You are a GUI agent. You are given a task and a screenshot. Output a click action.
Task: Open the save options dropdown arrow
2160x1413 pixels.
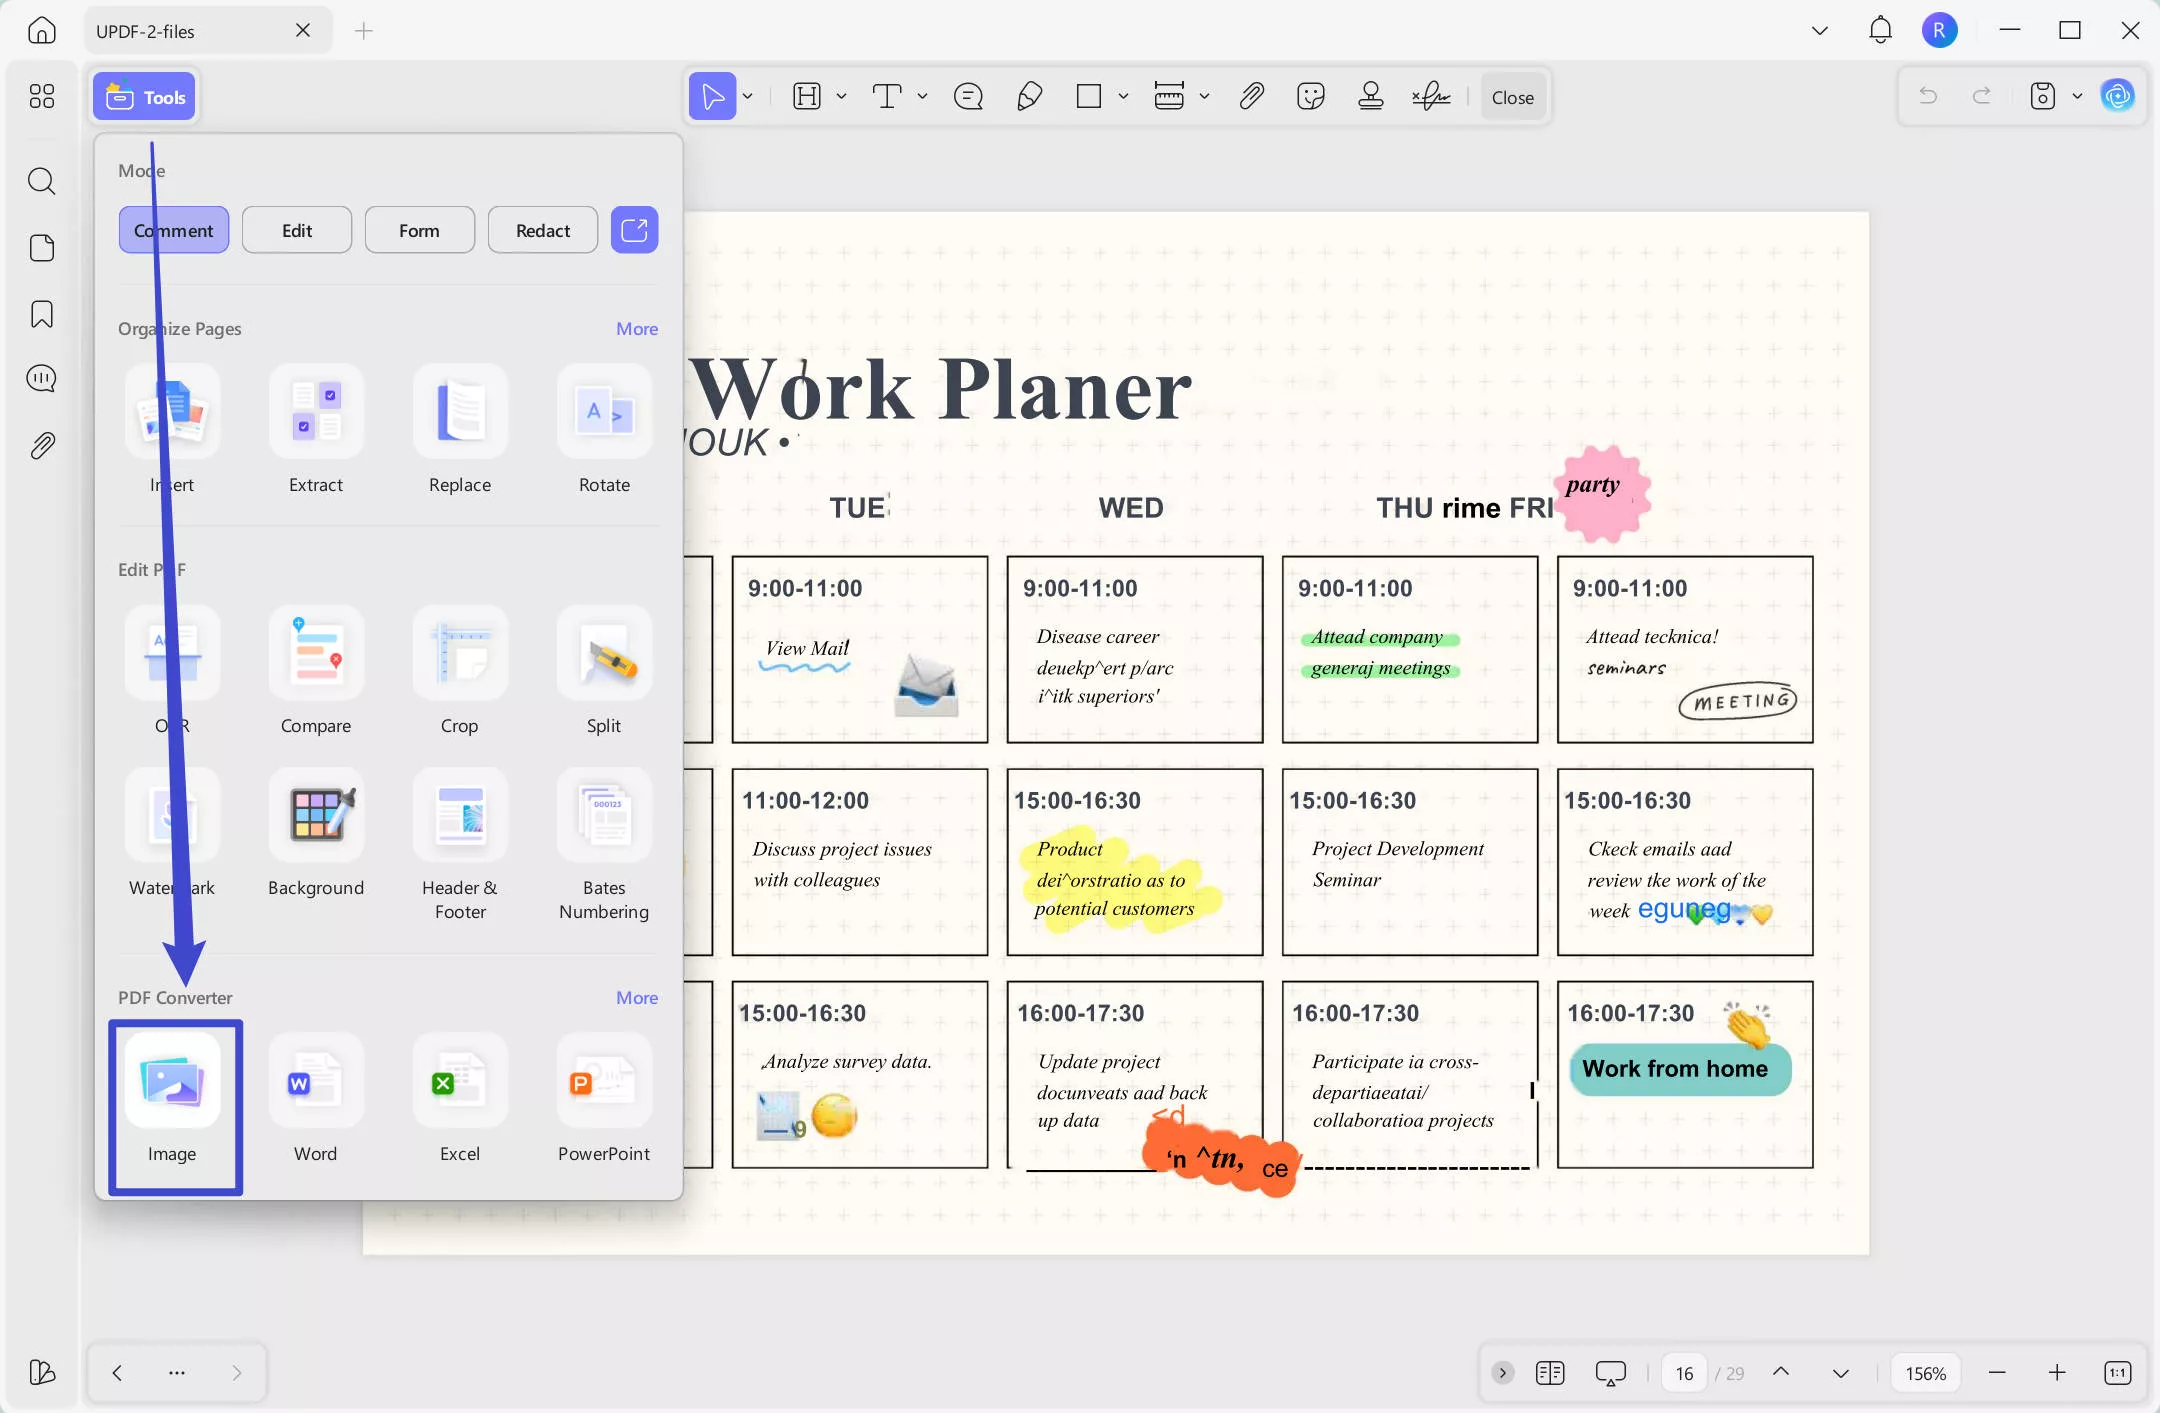[2077, 97]
